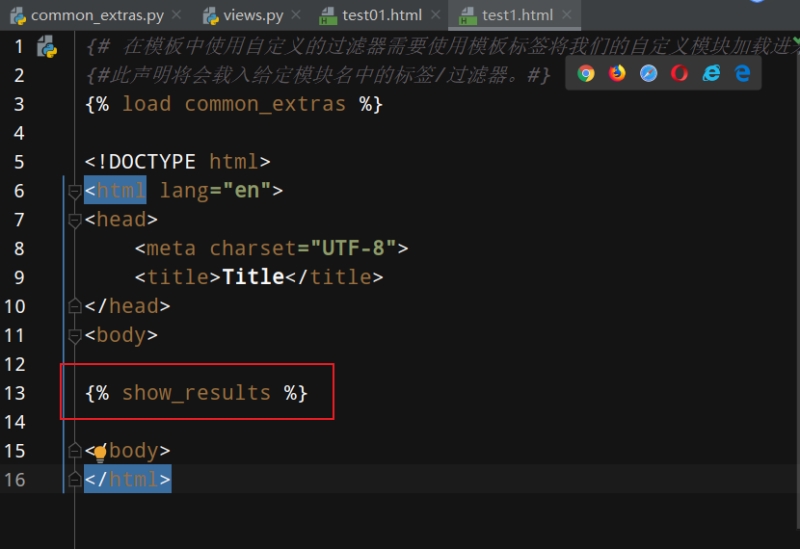Click the show_results template tag

click(x=196, y=393)
